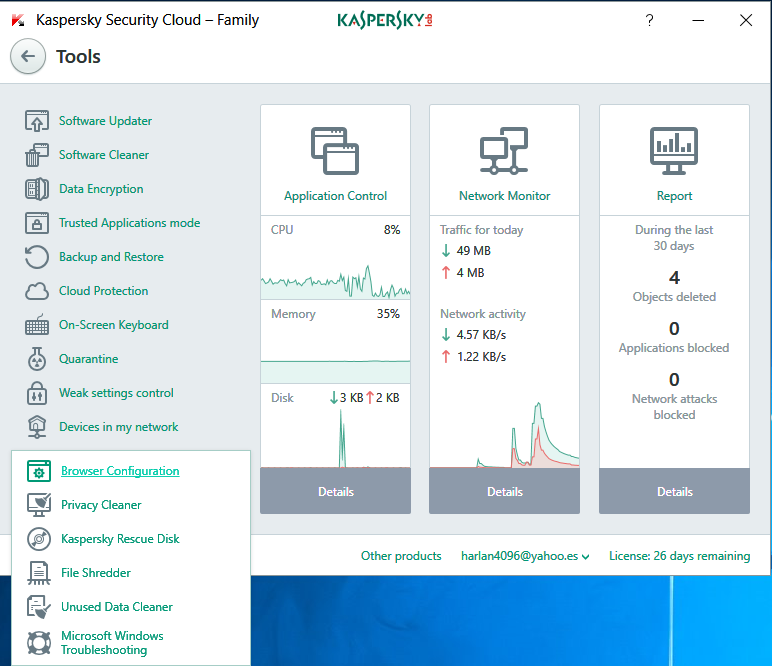Go back using the arrow button

click(28, 57)
